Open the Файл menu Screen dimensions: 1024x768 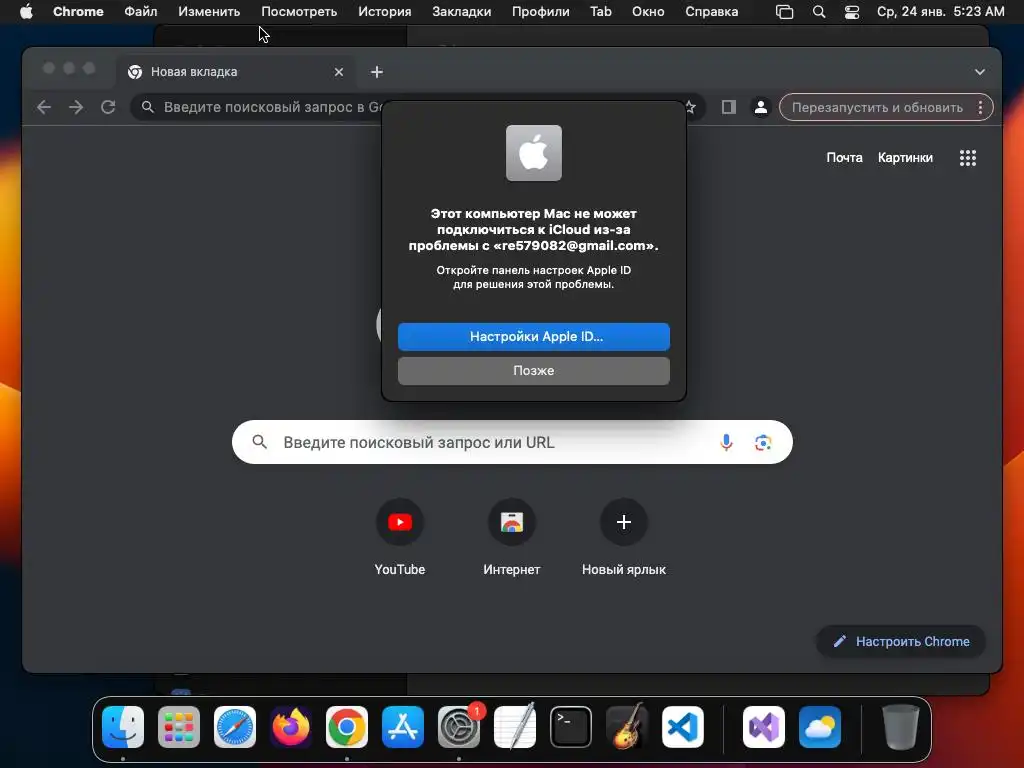click(x=140, y=12)
